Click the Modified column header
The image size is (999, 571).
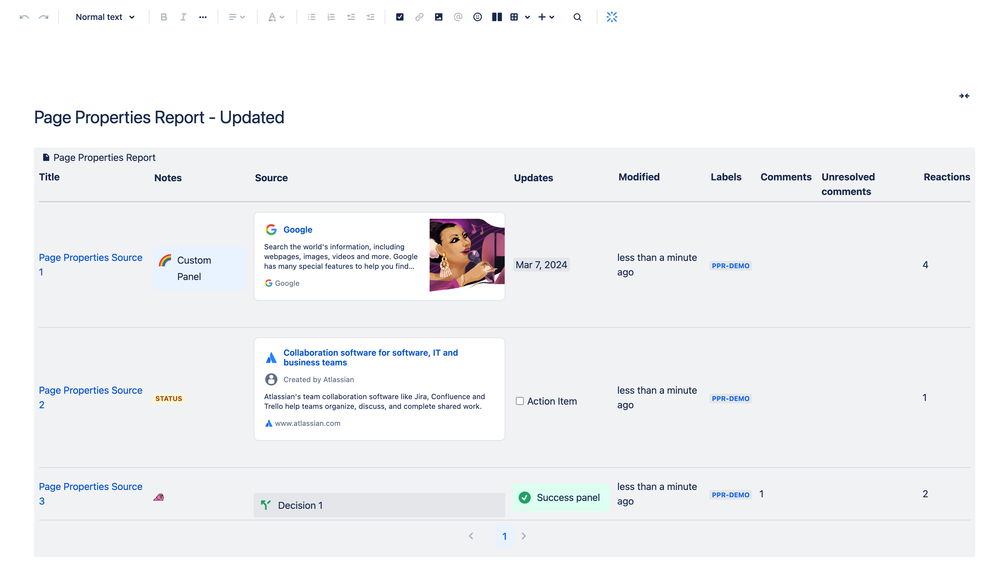639,177
